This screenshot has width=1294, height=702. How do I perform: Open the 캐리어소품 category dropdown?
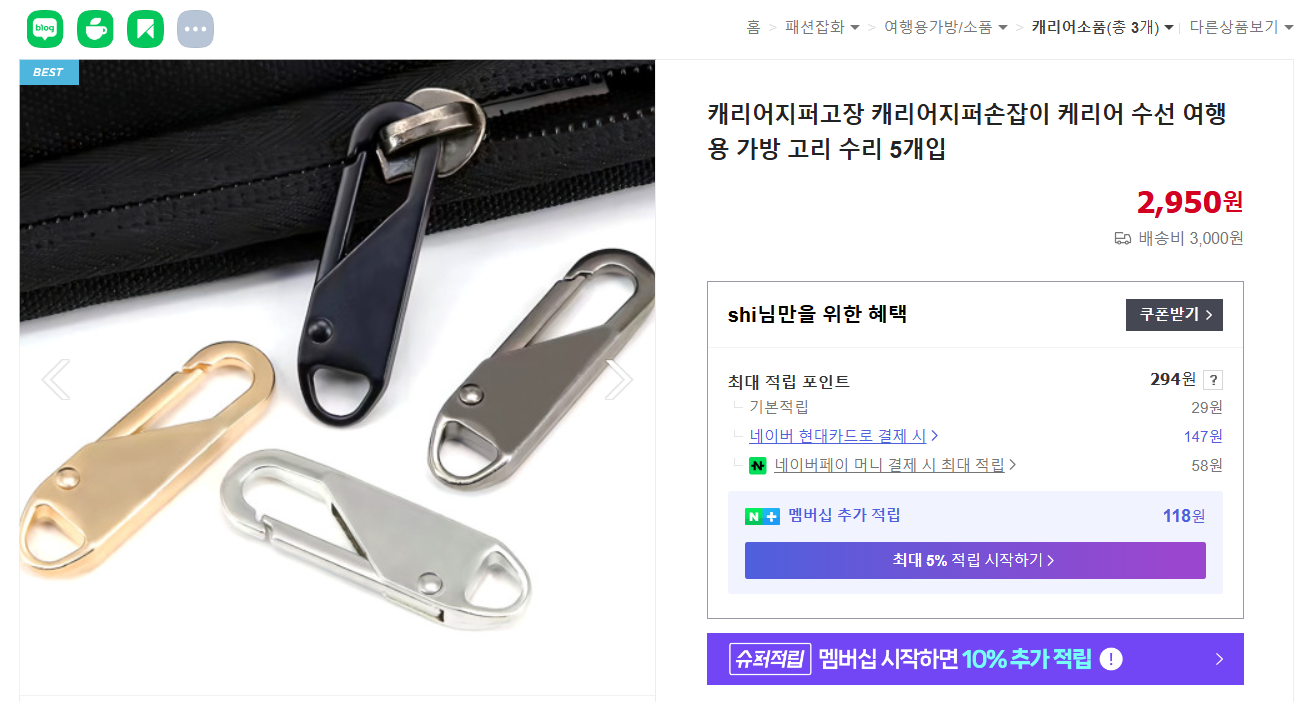pyautogui.click(x=1103, y=27)
